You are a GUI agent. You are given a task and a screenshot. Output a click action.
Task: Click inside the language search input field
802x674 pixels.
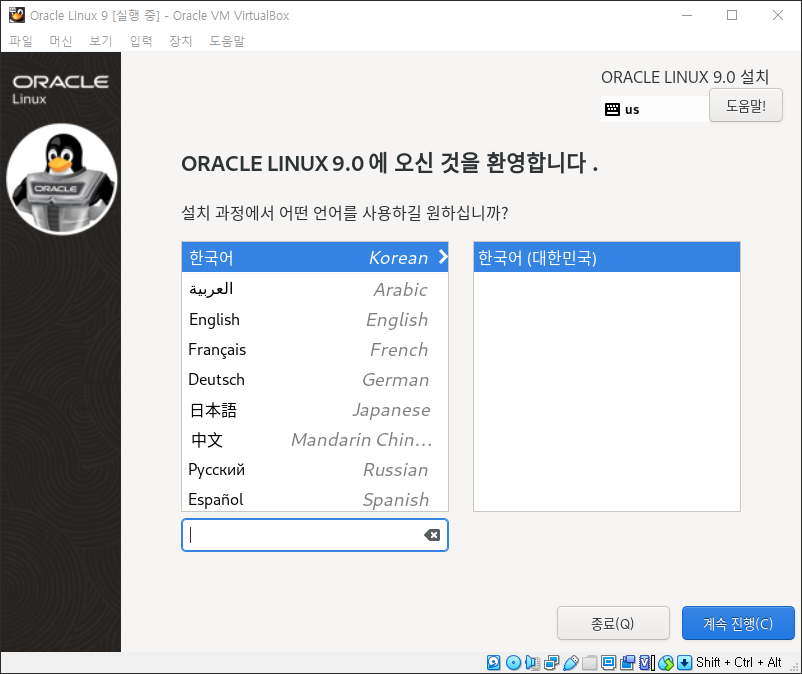pos(300,535)
